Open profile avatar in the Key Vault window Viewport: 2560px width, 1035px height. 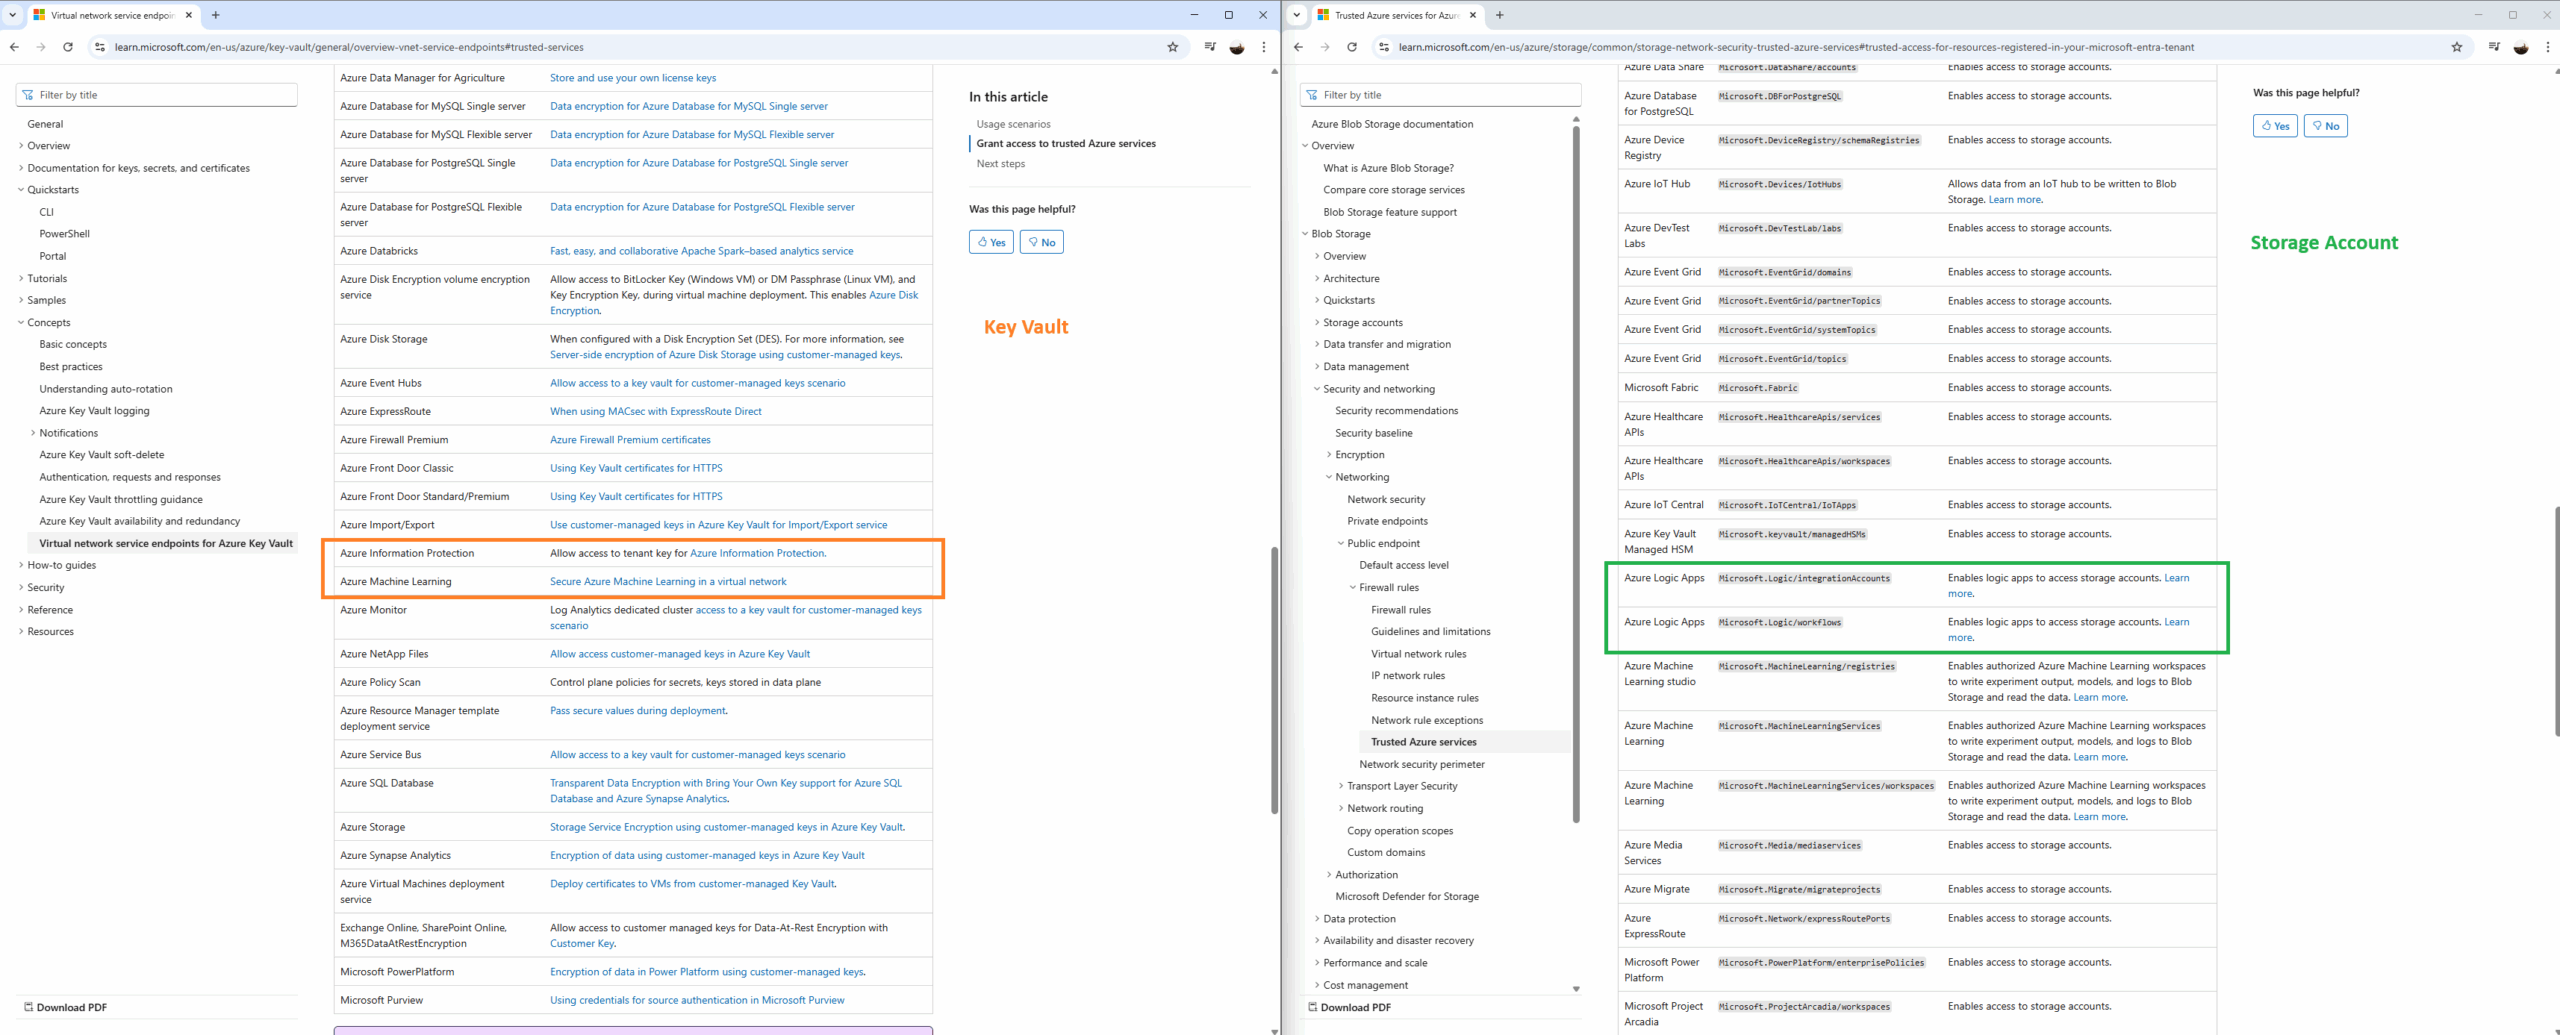1237,47
